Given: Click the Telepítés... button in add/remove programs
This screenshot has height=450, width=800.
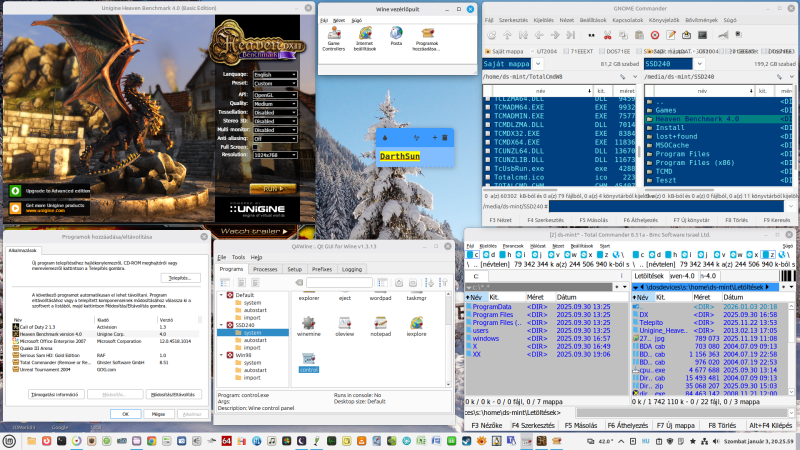Looking at the screenshot, I should (181, 278).
